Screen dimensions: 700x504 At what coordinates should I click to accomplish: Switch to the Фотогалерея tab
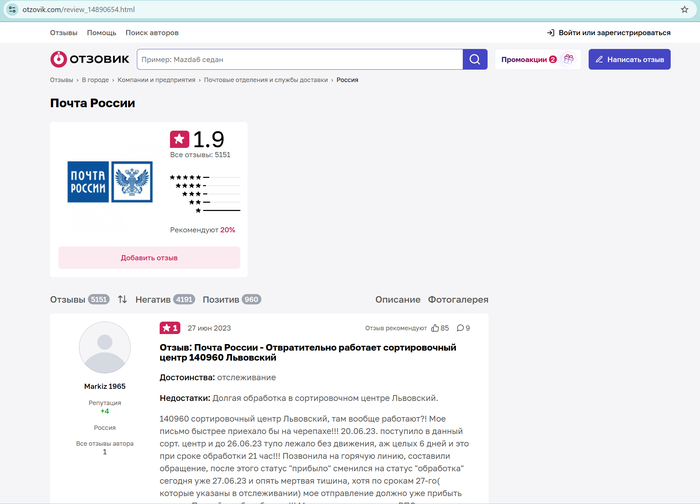458,300
